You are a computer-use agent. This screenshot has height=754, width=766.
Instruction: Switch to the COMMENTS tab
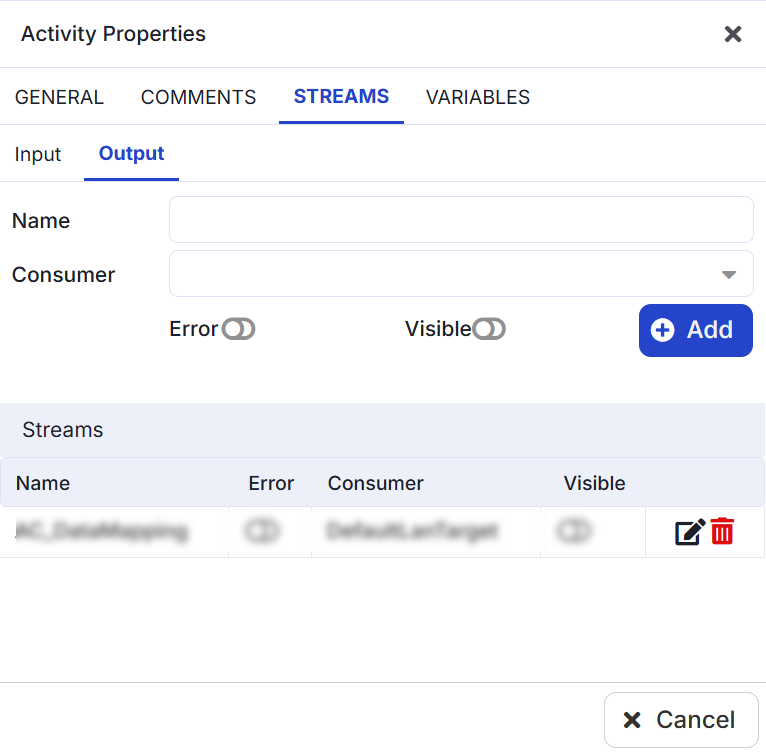click(x=198, y=97)
